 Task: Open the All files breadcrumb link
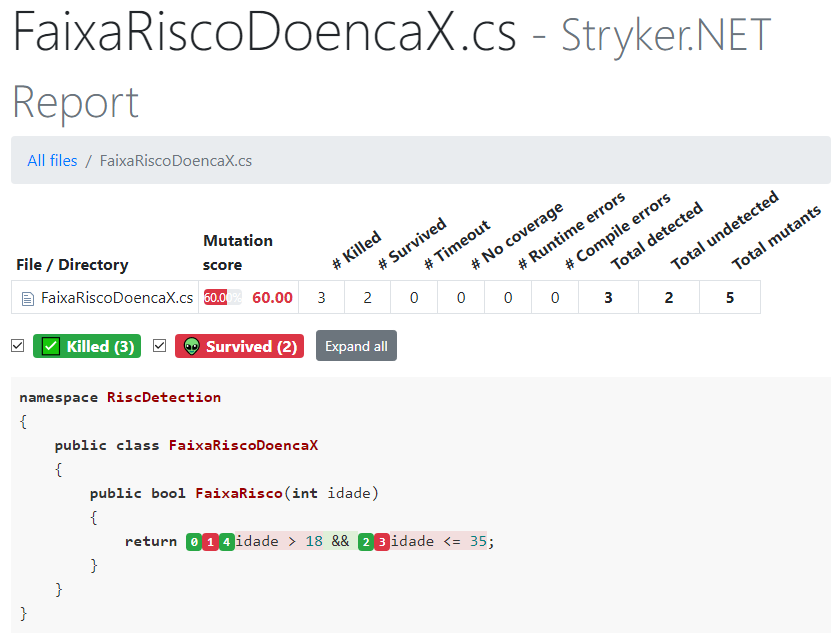pyautogui.click(x=52, y=160)
